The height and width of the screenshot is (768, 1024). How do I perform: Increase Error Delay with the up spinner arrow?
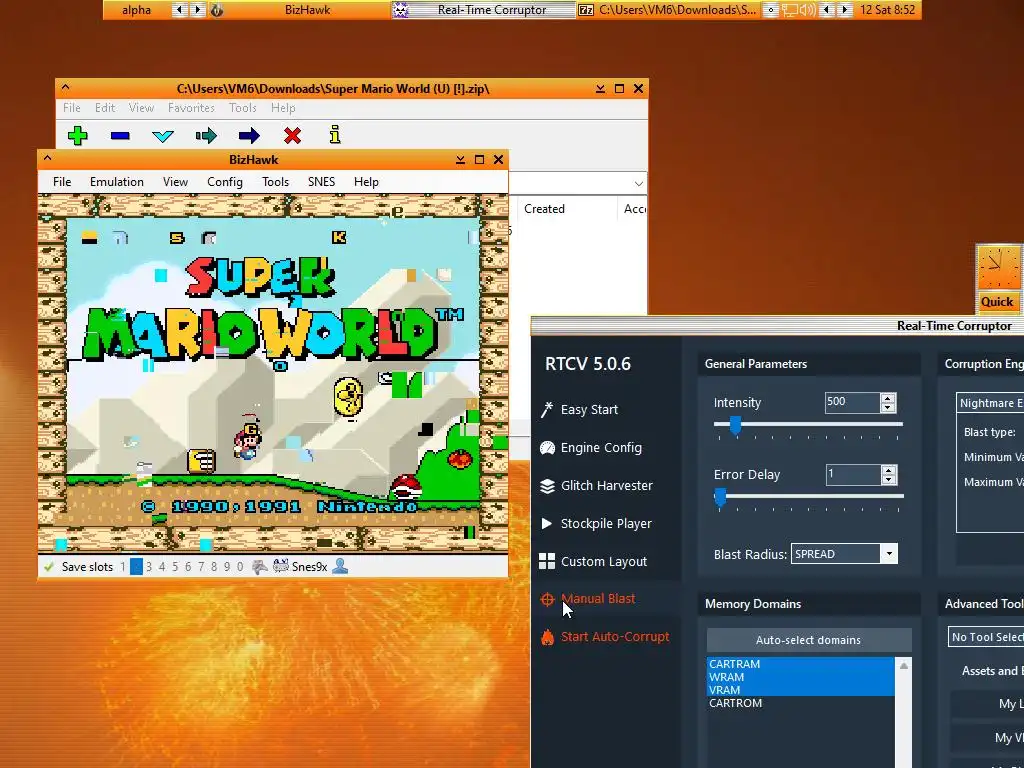tap(888, 470)
